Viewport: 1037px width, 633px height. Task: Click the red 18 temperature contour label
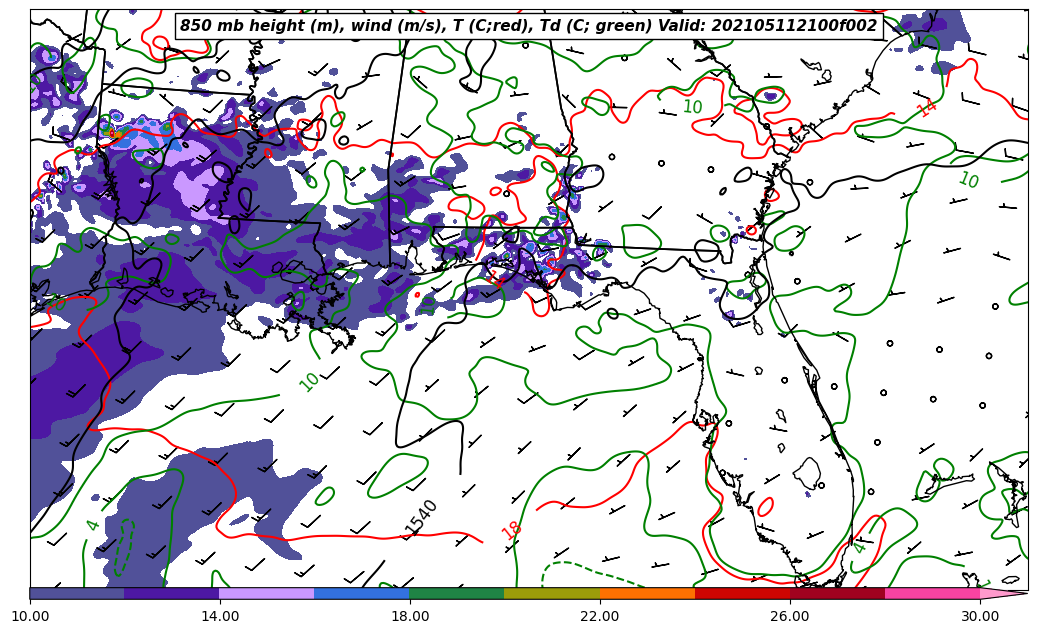(x=511, y=530)
